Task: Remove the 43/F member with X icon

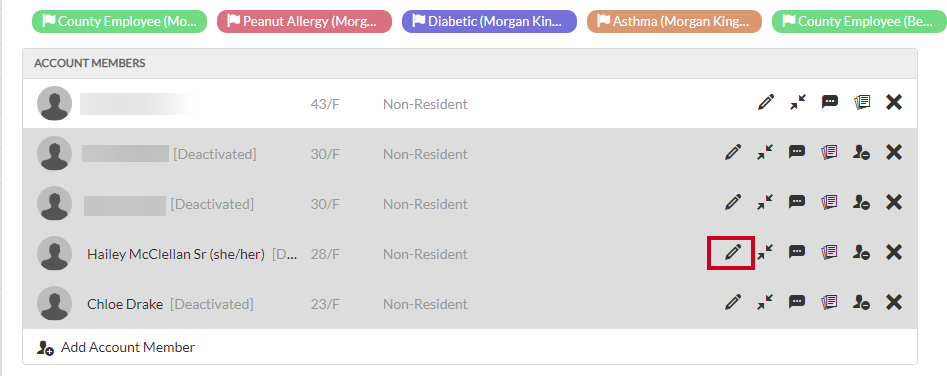Action: (894, 103)
